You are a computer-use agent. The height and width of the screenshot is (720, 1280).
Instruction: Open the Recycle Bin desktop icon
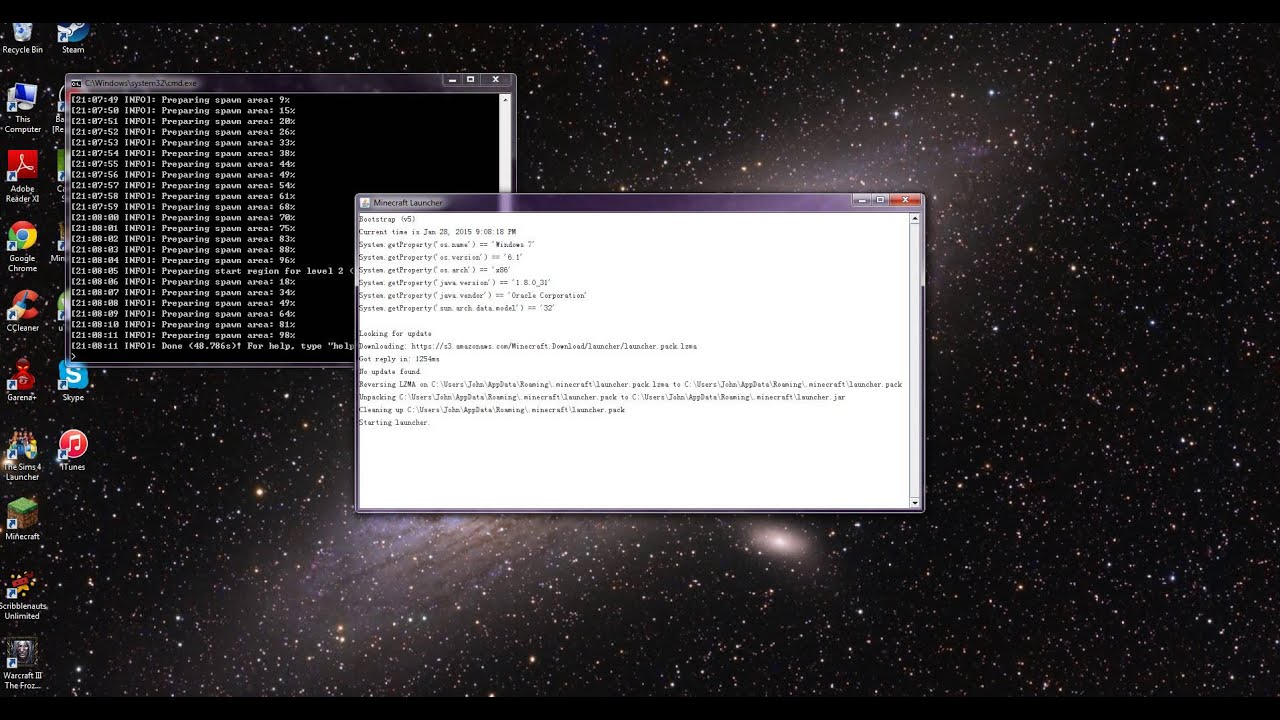click(x=22, y=38)
